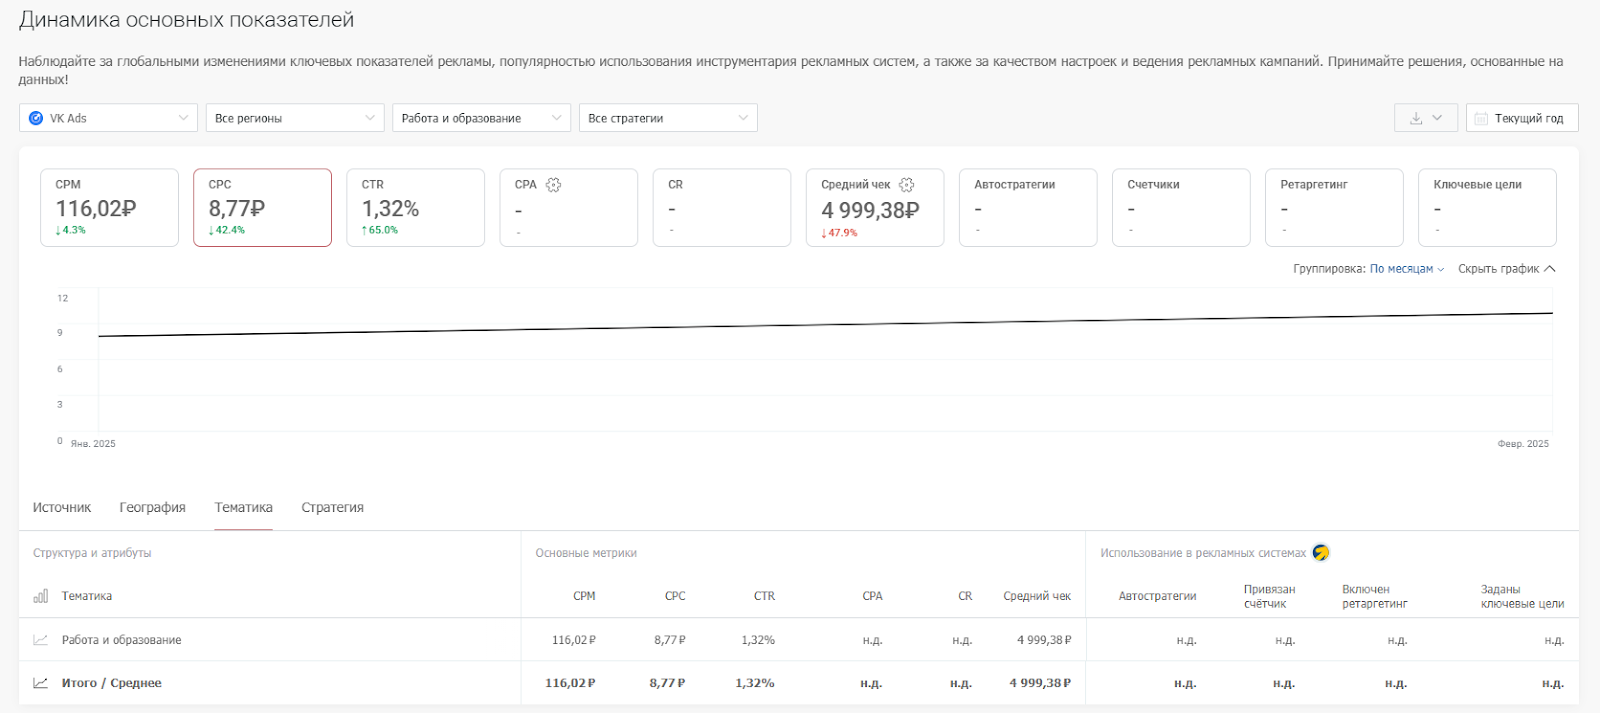Switch to the Стратегия tab
This screenshot has height=713, width=1600.
click(332, 508)
